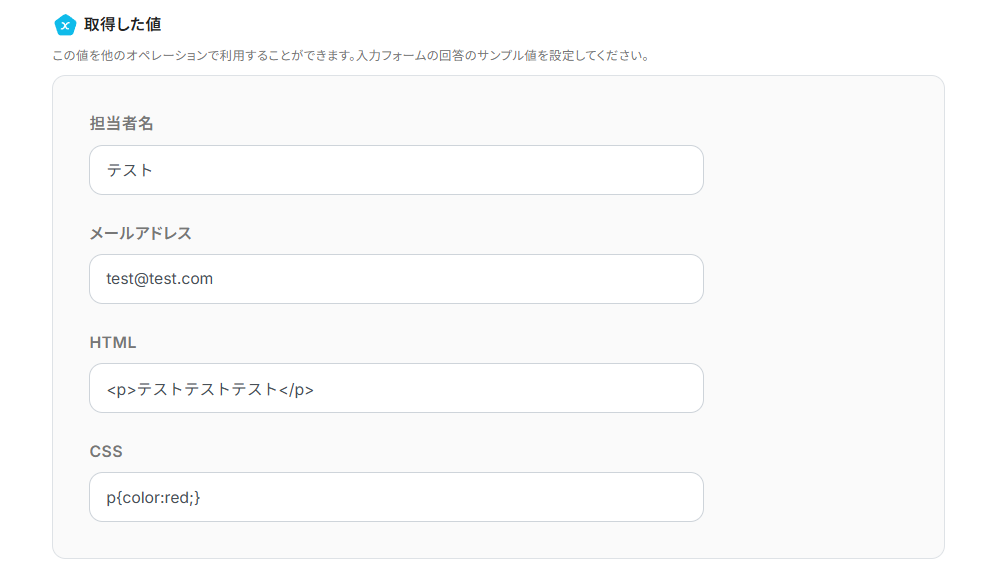Image resolution: width=986 pixels, height=586 pixels.
Task: Click the 担当者名 field label
Action: [x=121, y=124]
